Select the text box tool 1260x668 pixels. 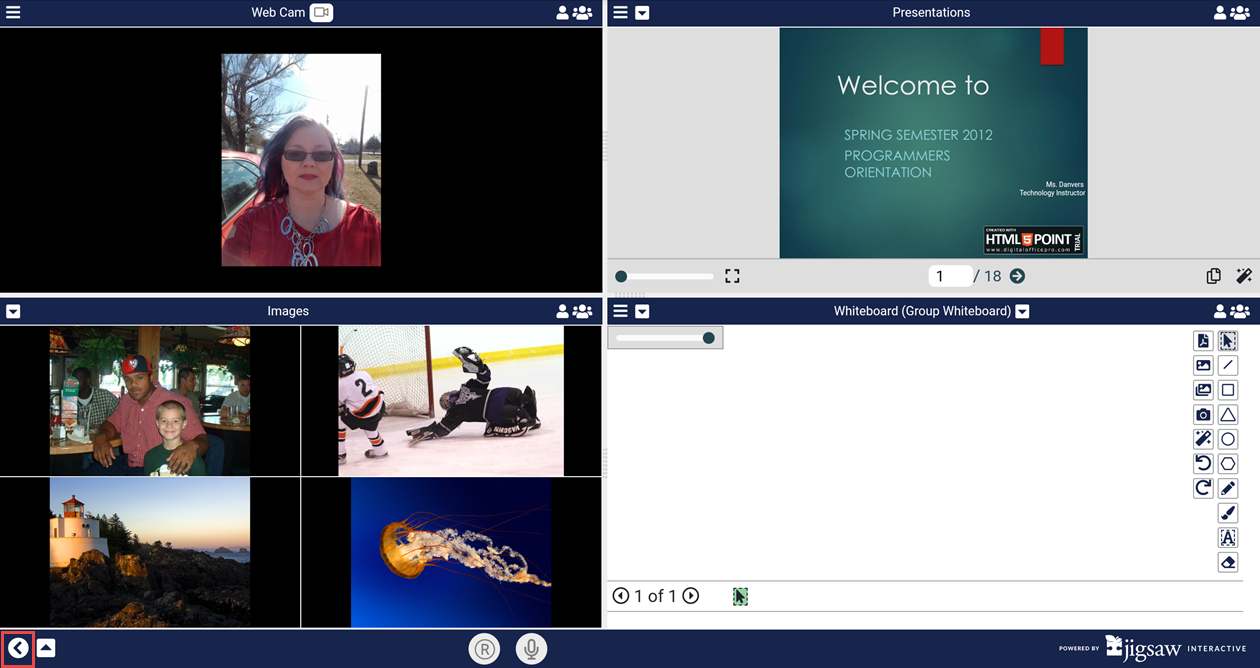coord(1228,538)
